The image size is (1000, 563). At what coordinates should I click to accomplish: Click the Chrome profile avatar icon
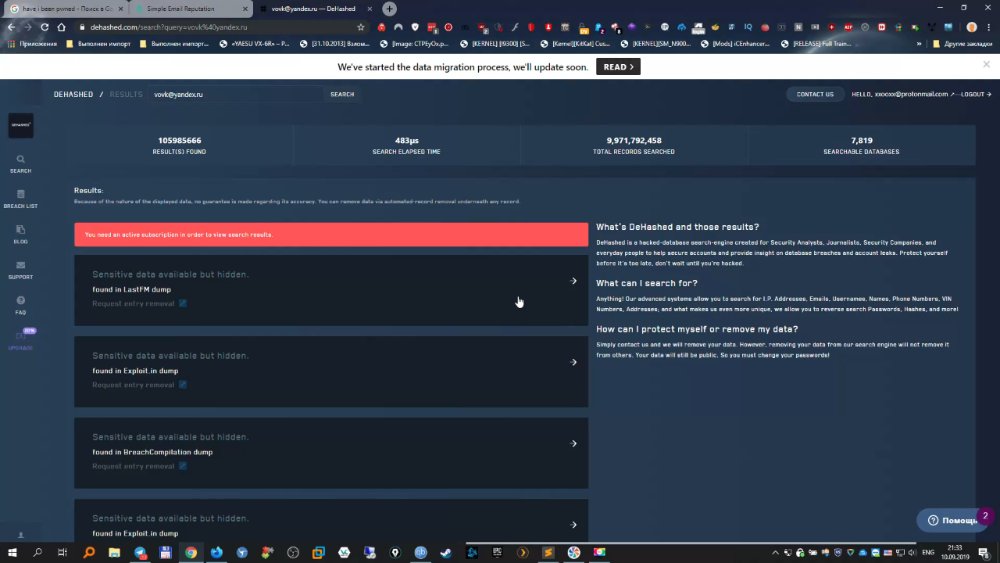[x=971, y=27]
